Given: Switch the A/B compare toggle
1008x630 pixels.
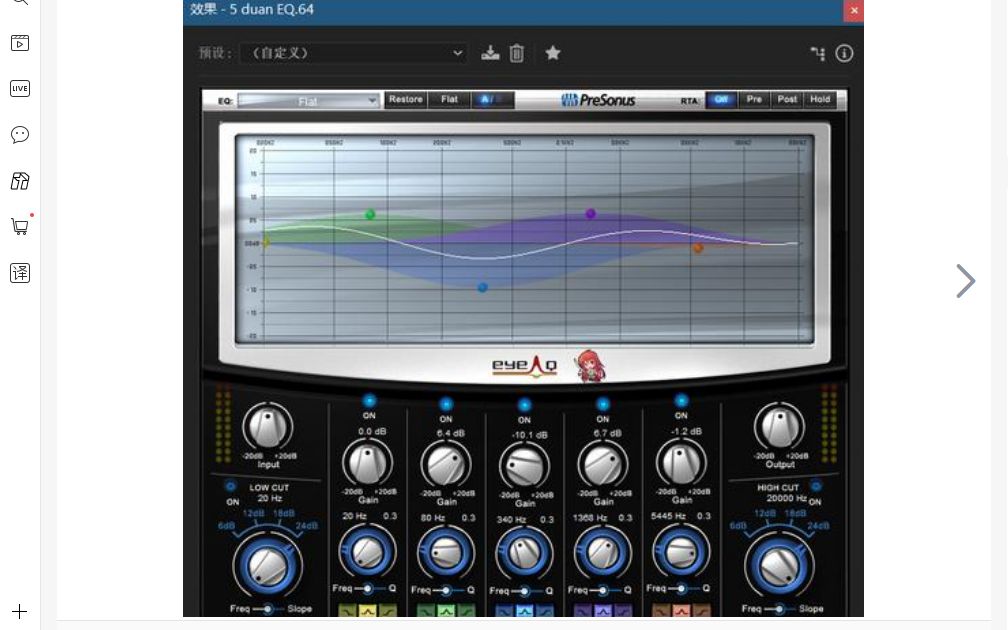Looking at the screenshot, I should coord(493,100).
